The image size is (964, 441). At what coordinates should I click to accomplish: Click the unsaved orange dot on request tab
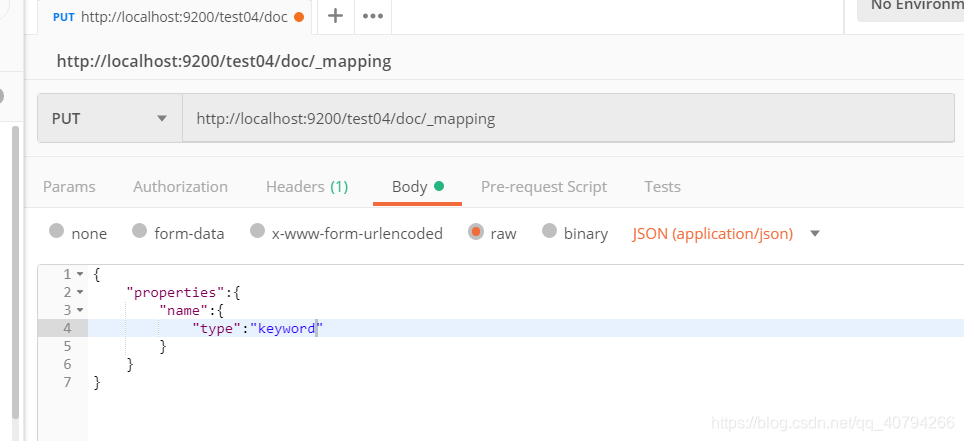pyautogui.click(x=299, y=17)
